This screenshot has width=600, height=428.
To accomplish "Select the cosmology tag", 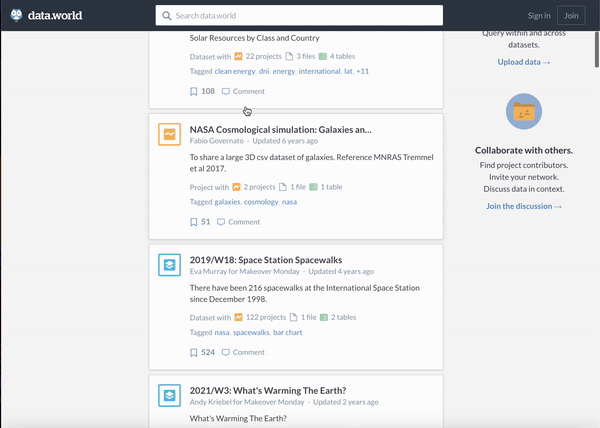I will (261, 202).
